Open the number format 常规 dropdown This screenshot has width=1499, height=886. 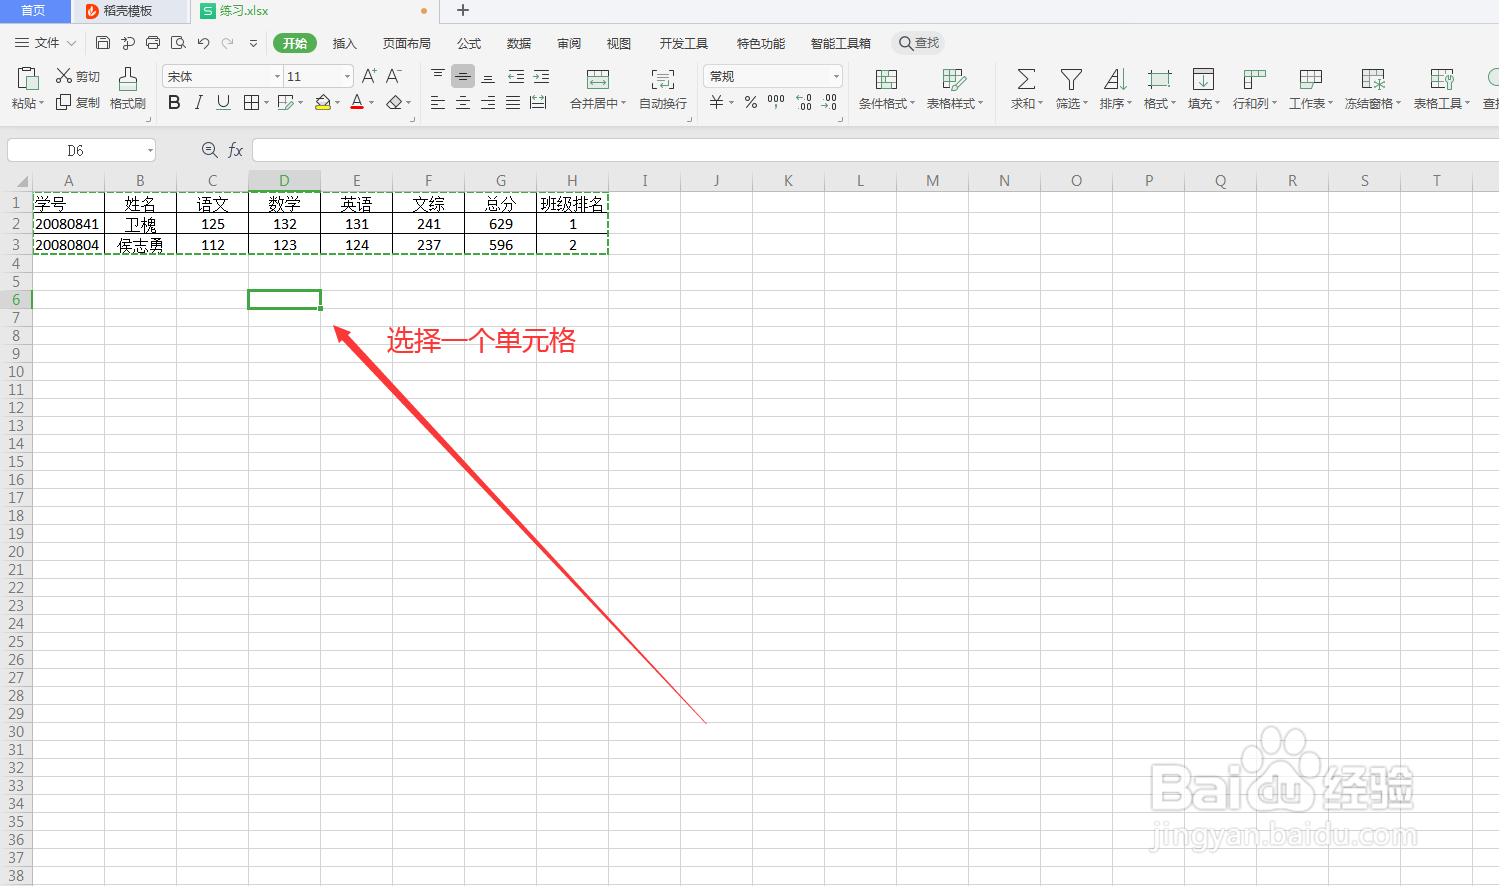pyautogui.click(x=836, y=75)
